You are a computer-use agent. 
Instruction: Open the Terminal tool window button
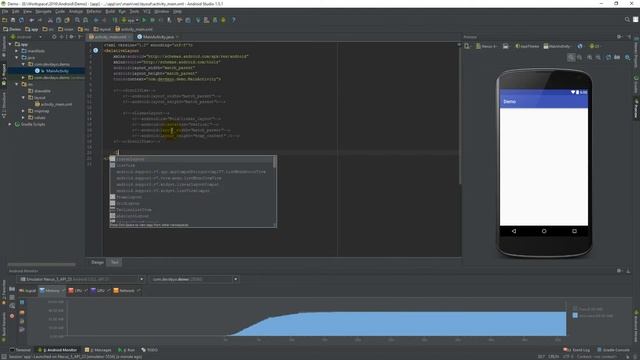pos(20,350)
